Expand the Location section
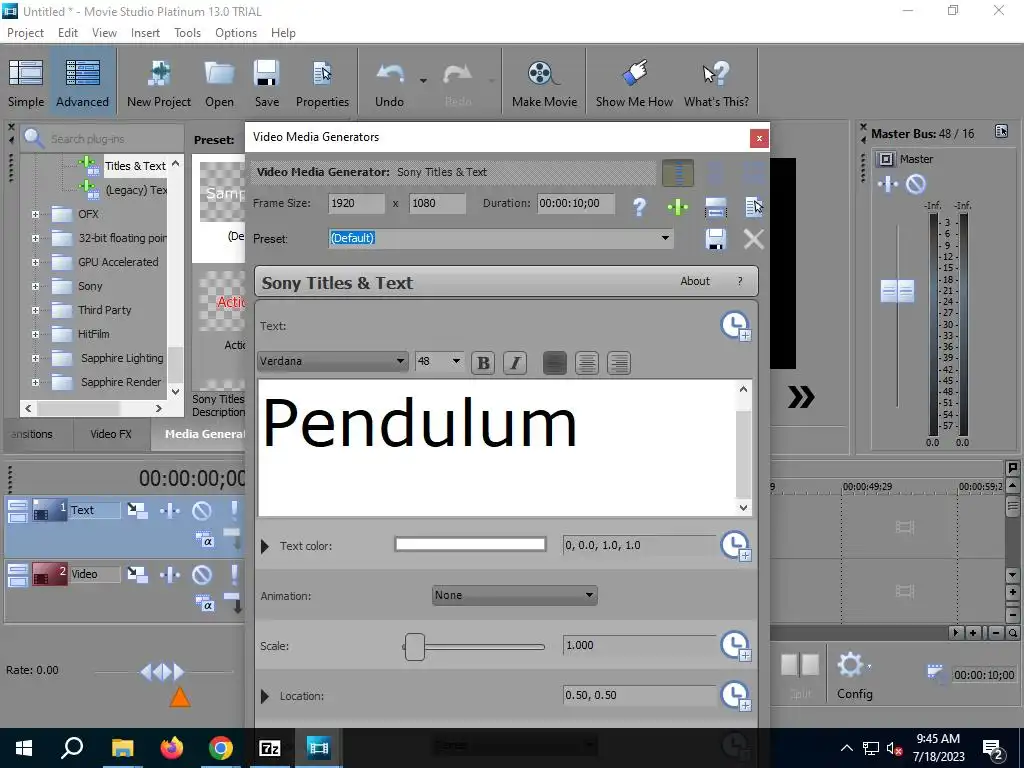 coord(264,696)
